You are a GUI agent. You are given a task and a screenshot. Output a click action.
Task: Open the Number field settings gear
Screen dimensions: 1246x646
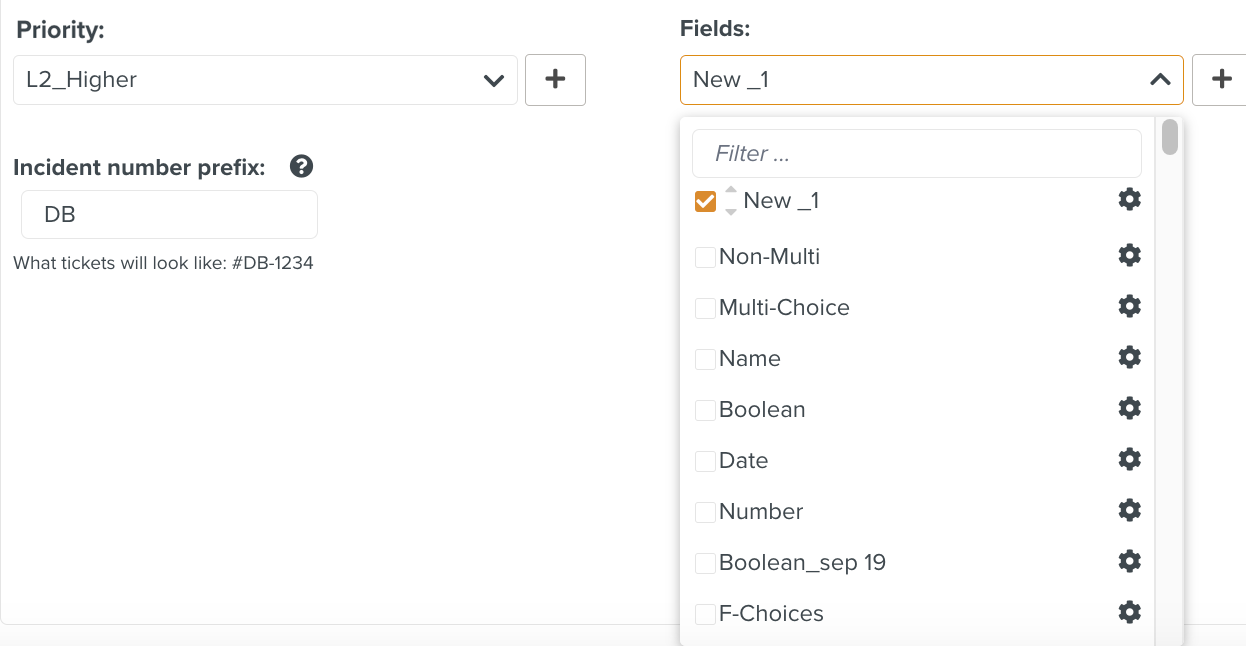tap(1129, 510)
